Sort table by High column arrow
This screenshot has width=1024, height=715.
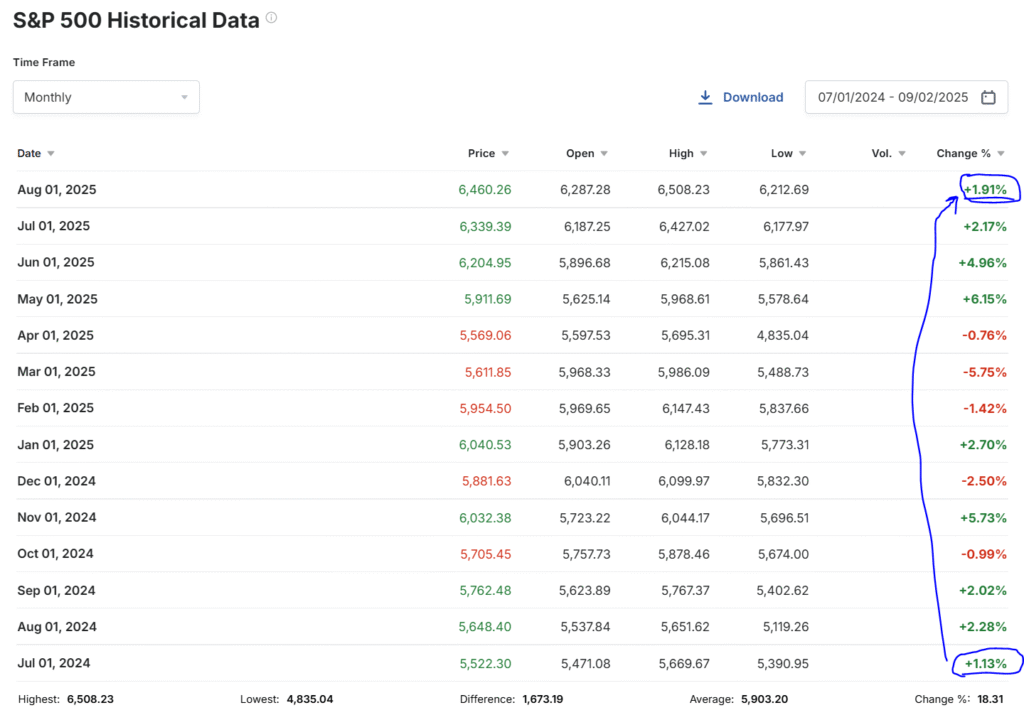point(703,153)
